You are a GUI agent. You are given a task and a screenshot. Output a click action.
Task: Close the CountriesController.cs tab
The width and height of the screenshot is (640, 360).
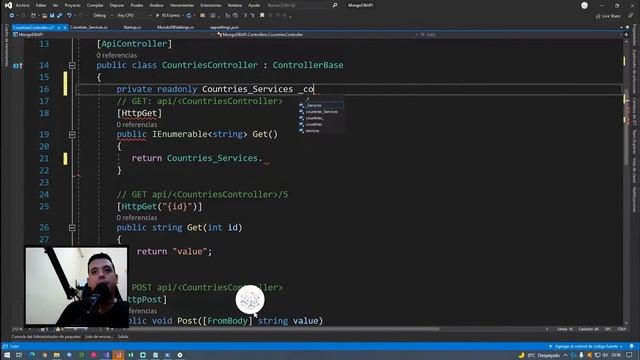pos(65,27)
